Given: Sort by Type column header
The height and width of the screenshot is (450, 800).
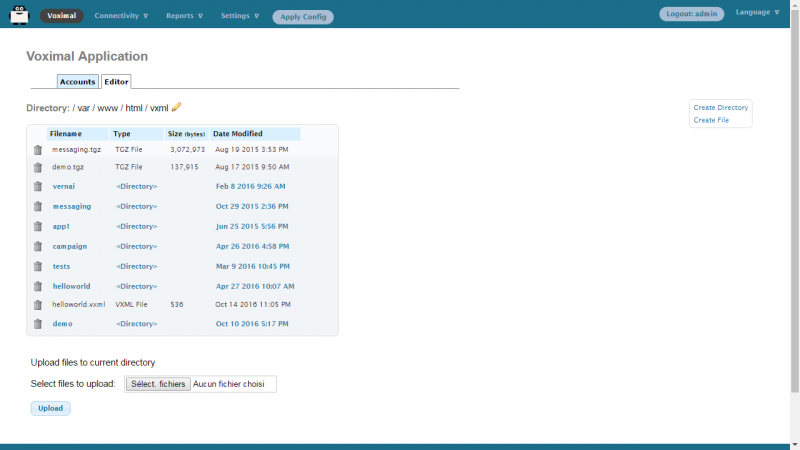Looking at the screenshot, I should click(137, 134).
